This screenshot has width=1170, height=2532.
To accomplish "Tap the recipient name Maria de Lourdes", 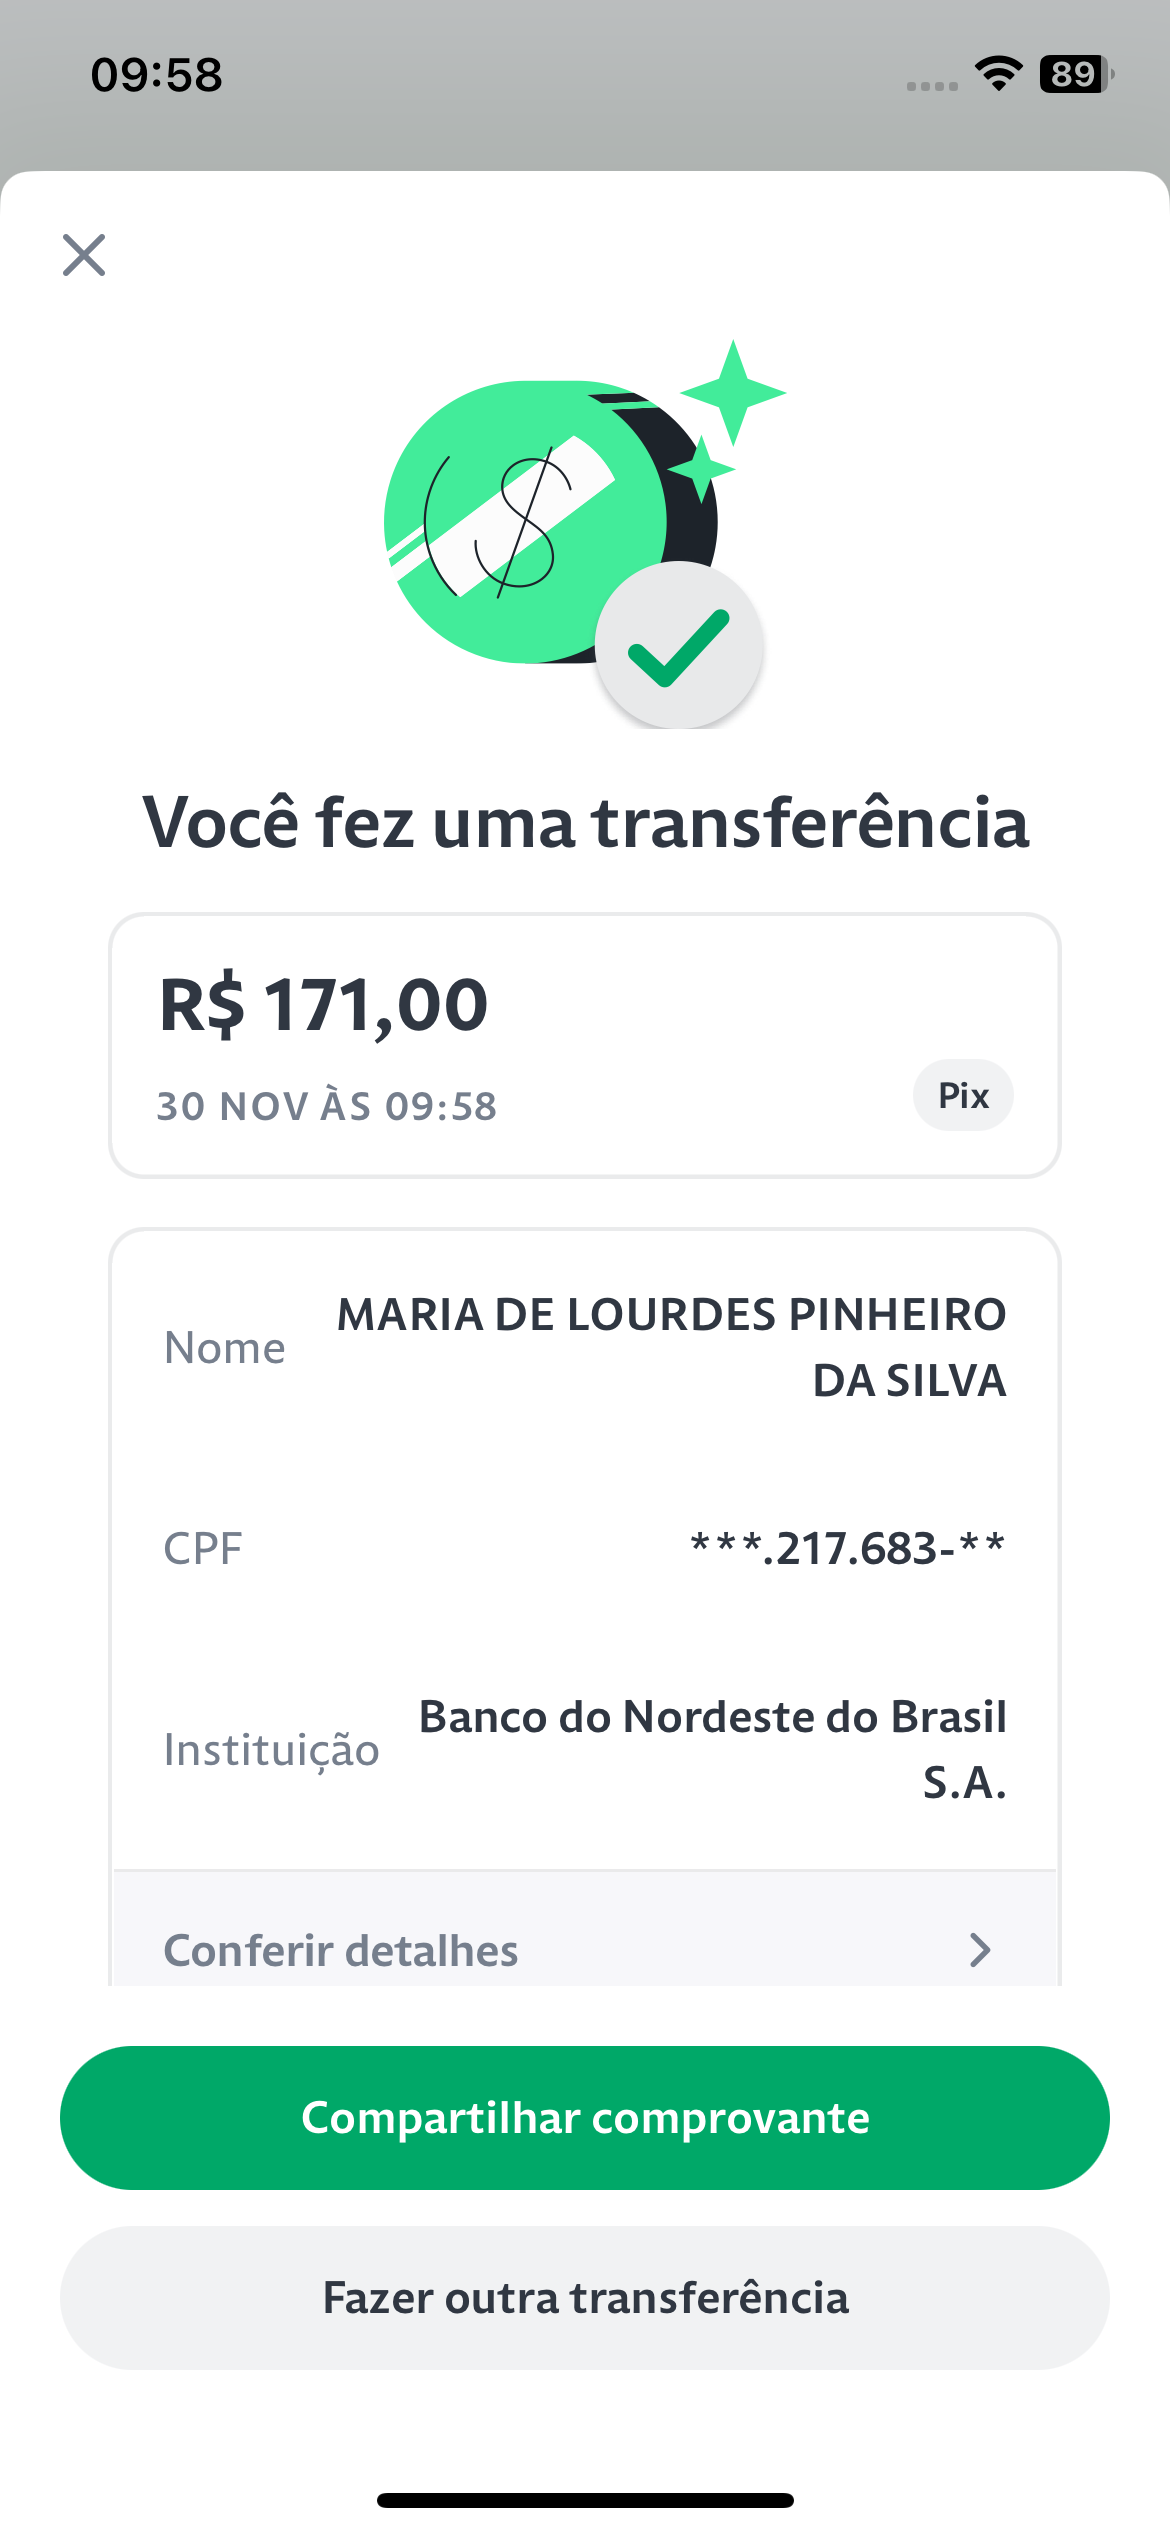I will pos(671,1347).
